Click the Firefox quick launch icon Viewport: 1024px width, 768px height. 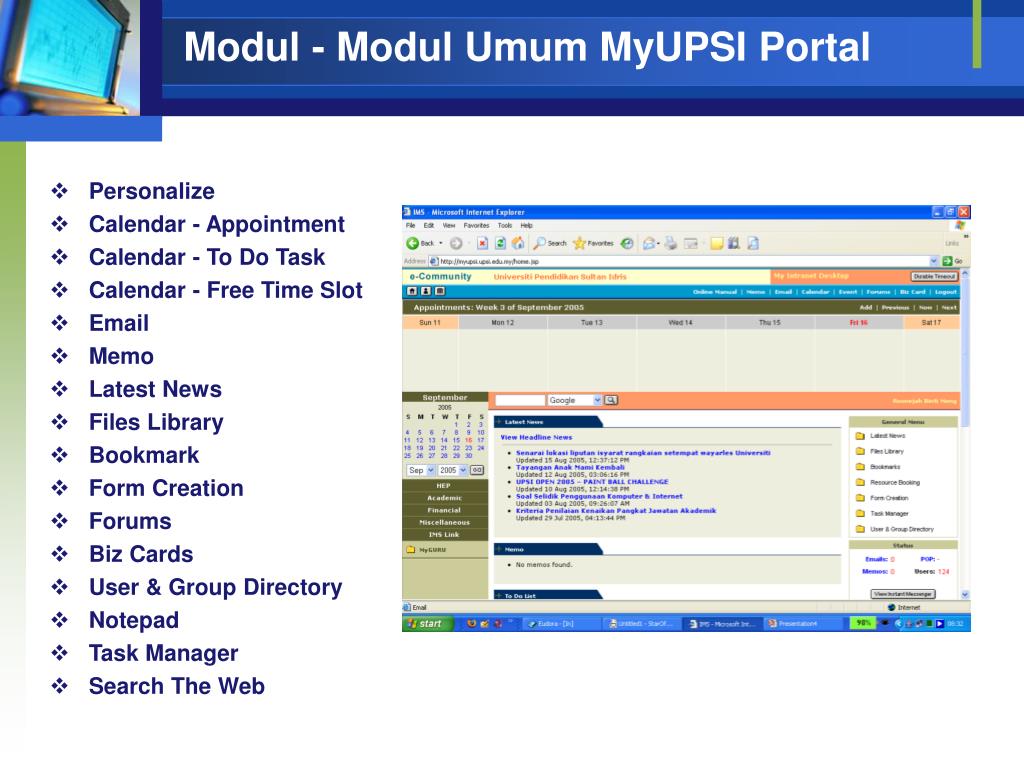click(472, 624)
